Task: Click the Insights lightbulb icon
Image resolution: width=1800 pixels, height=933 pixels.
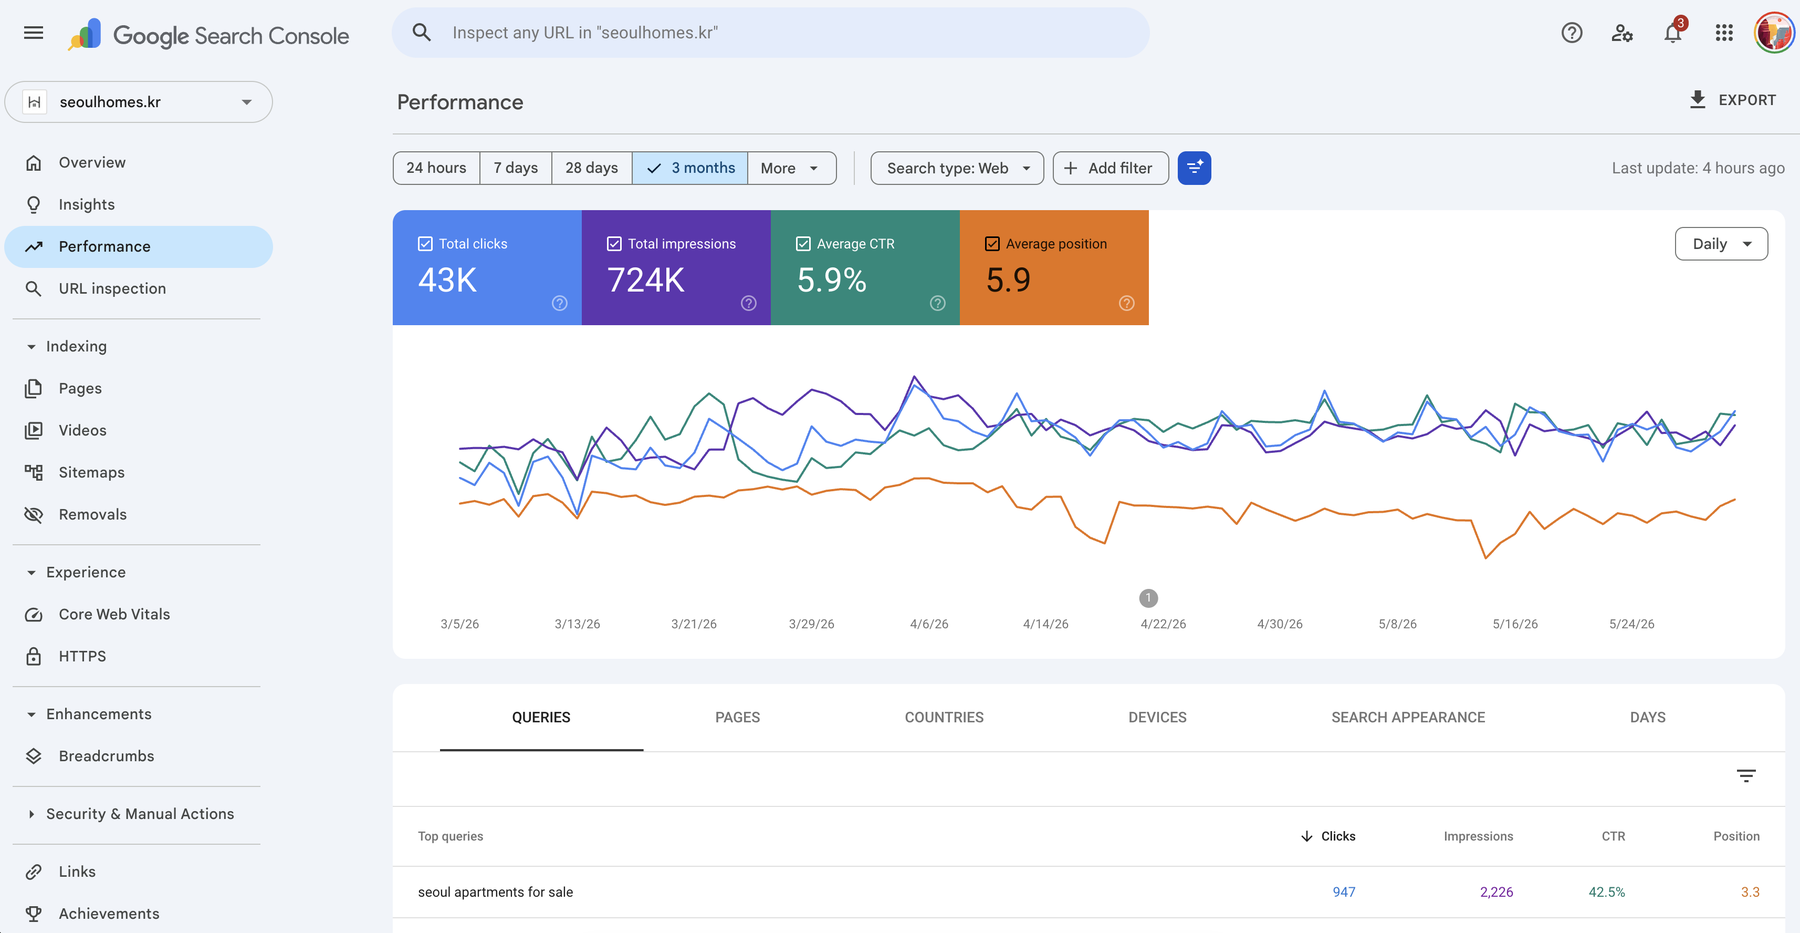Action: click(34, 205)
